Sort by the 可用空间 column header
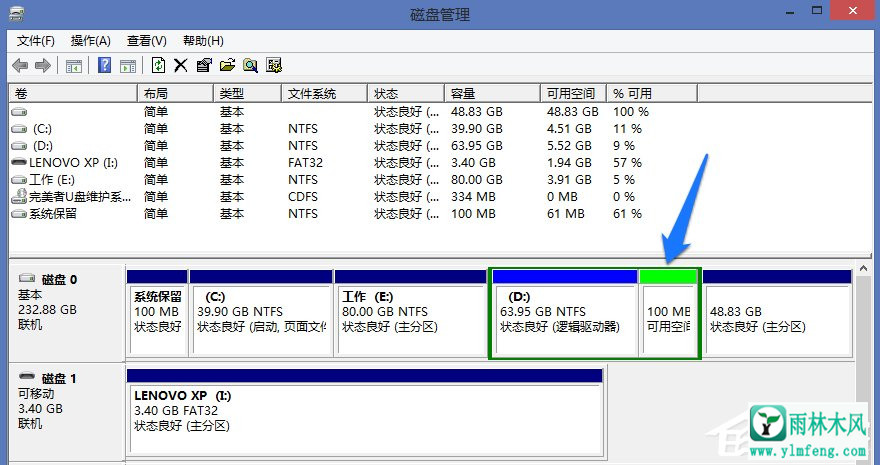880x465 pixels. pos(574,94)
